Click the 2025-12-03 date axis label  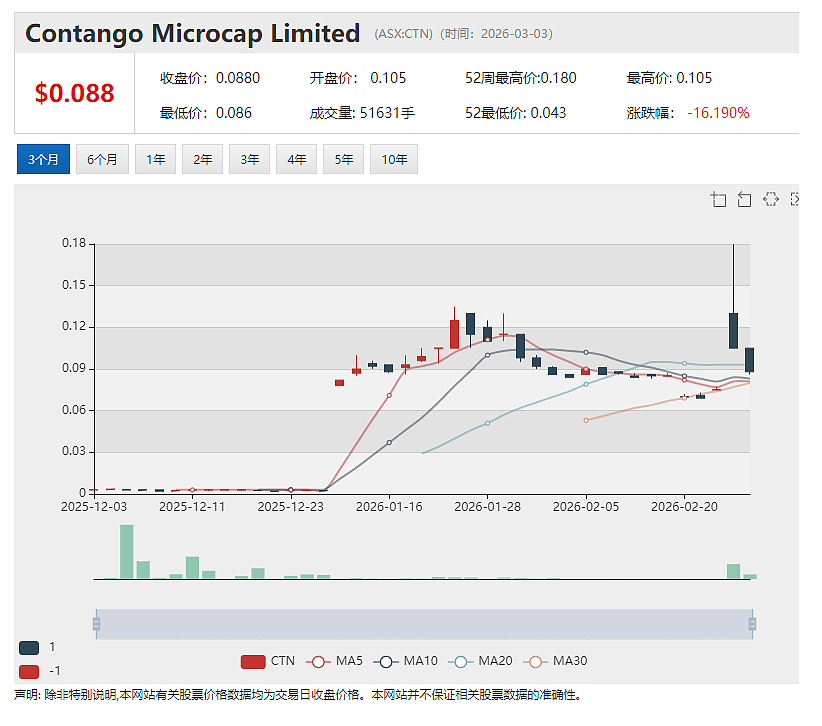(94, 507)
